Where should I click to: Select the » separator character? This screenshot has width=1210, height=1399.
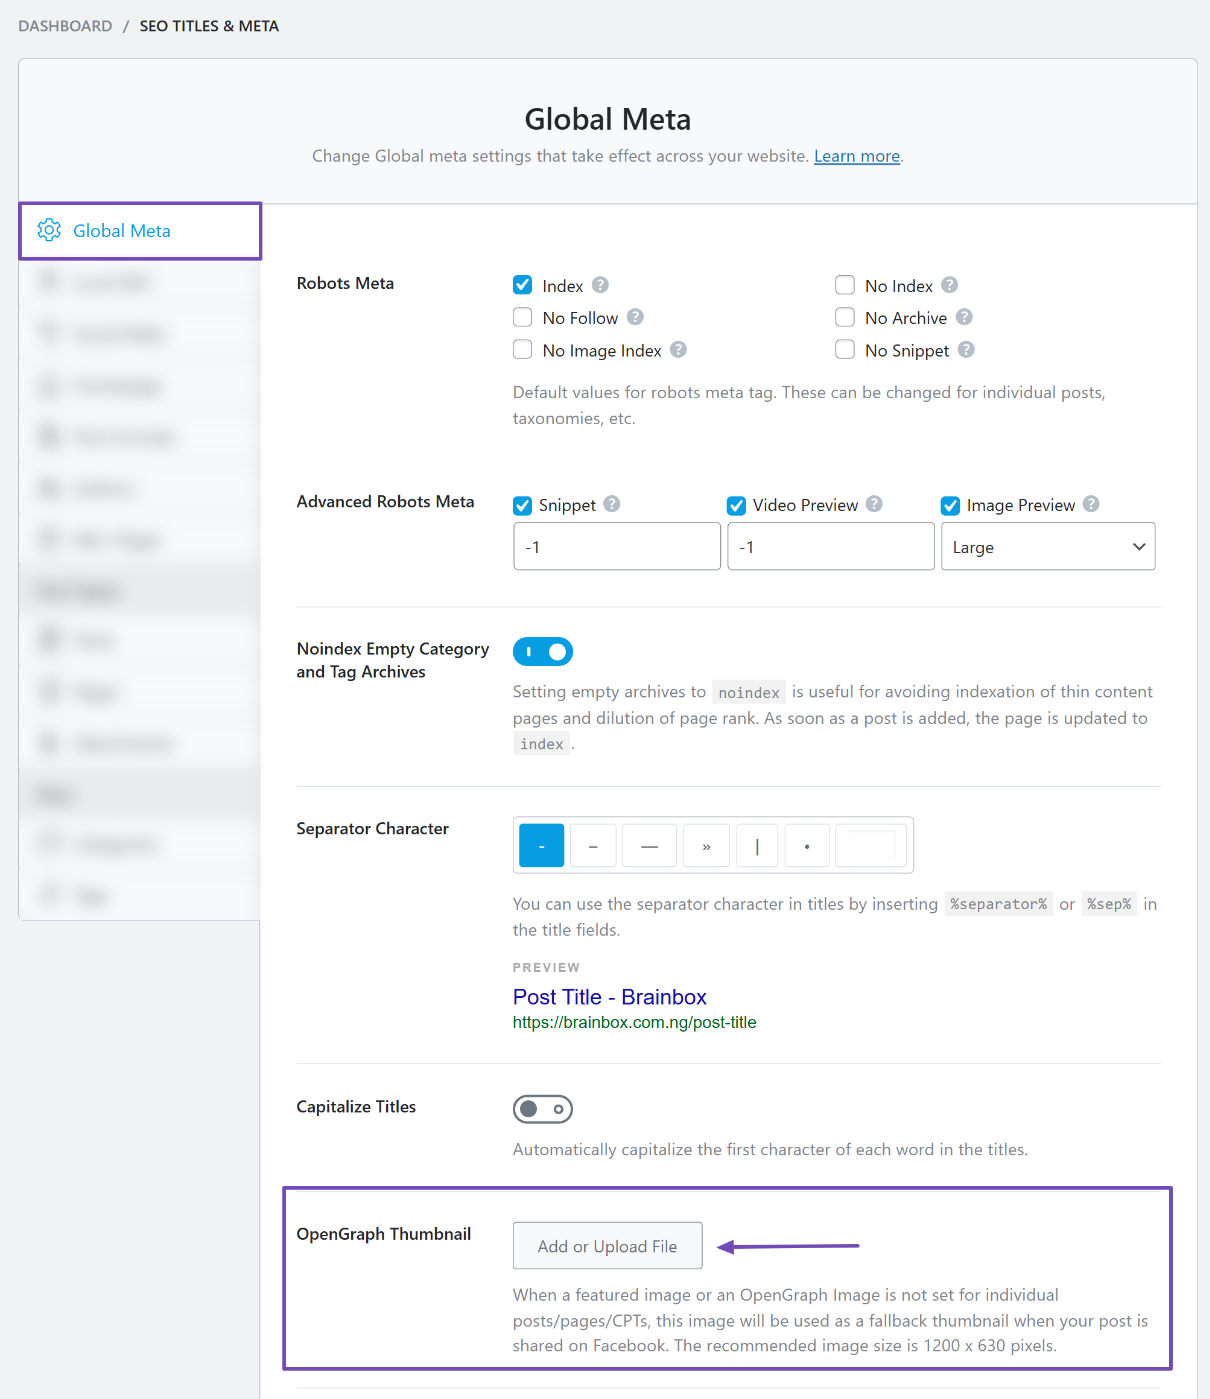[x=706, y=846]
